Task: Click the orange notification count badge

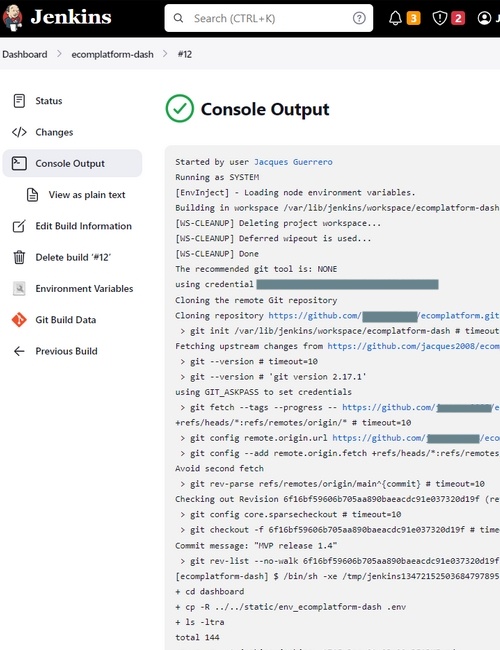Action: [413, 18]
